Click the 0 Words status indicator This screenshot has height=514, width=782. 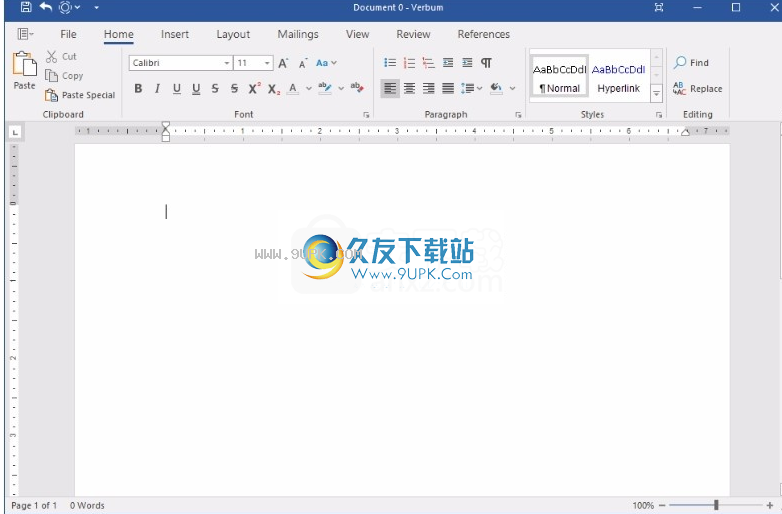[87, 506]
